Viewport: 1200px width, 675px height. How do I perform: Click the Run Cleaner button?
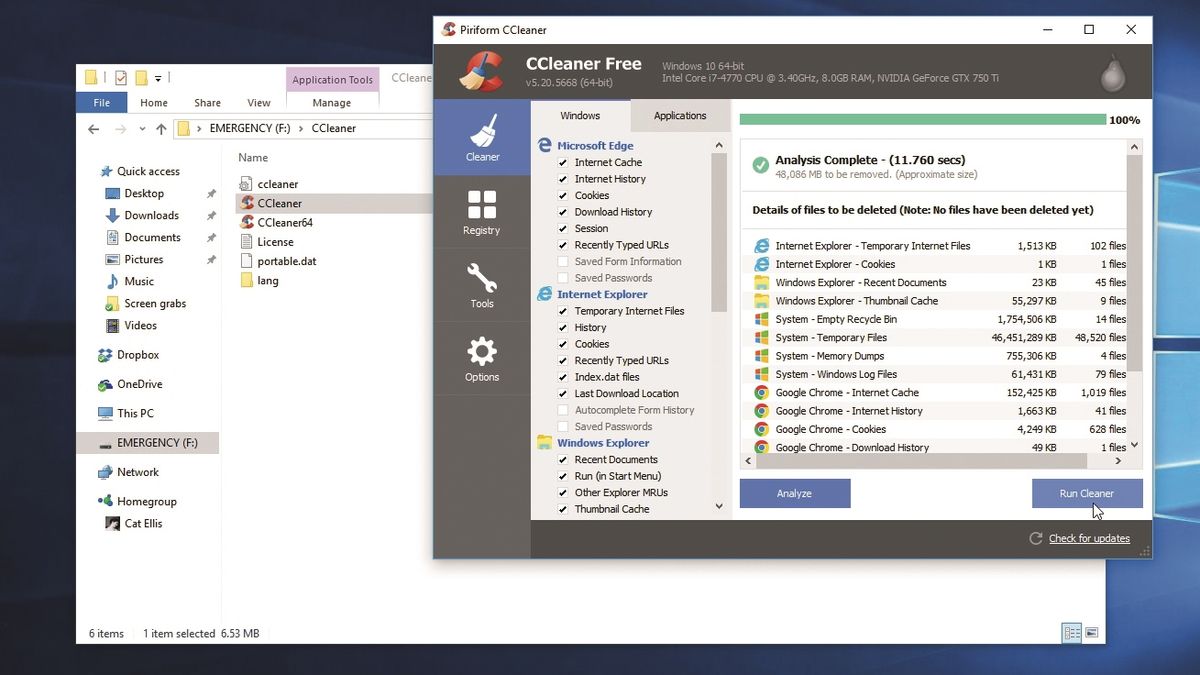[x=1087, y=493]
